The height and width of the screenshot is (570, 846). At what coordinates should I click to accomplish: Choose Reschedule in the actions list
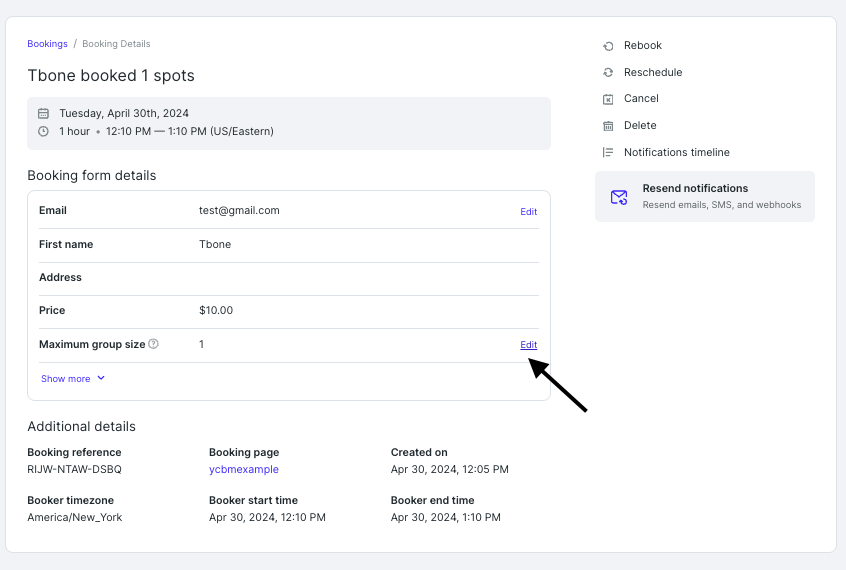tap(653, 73)
